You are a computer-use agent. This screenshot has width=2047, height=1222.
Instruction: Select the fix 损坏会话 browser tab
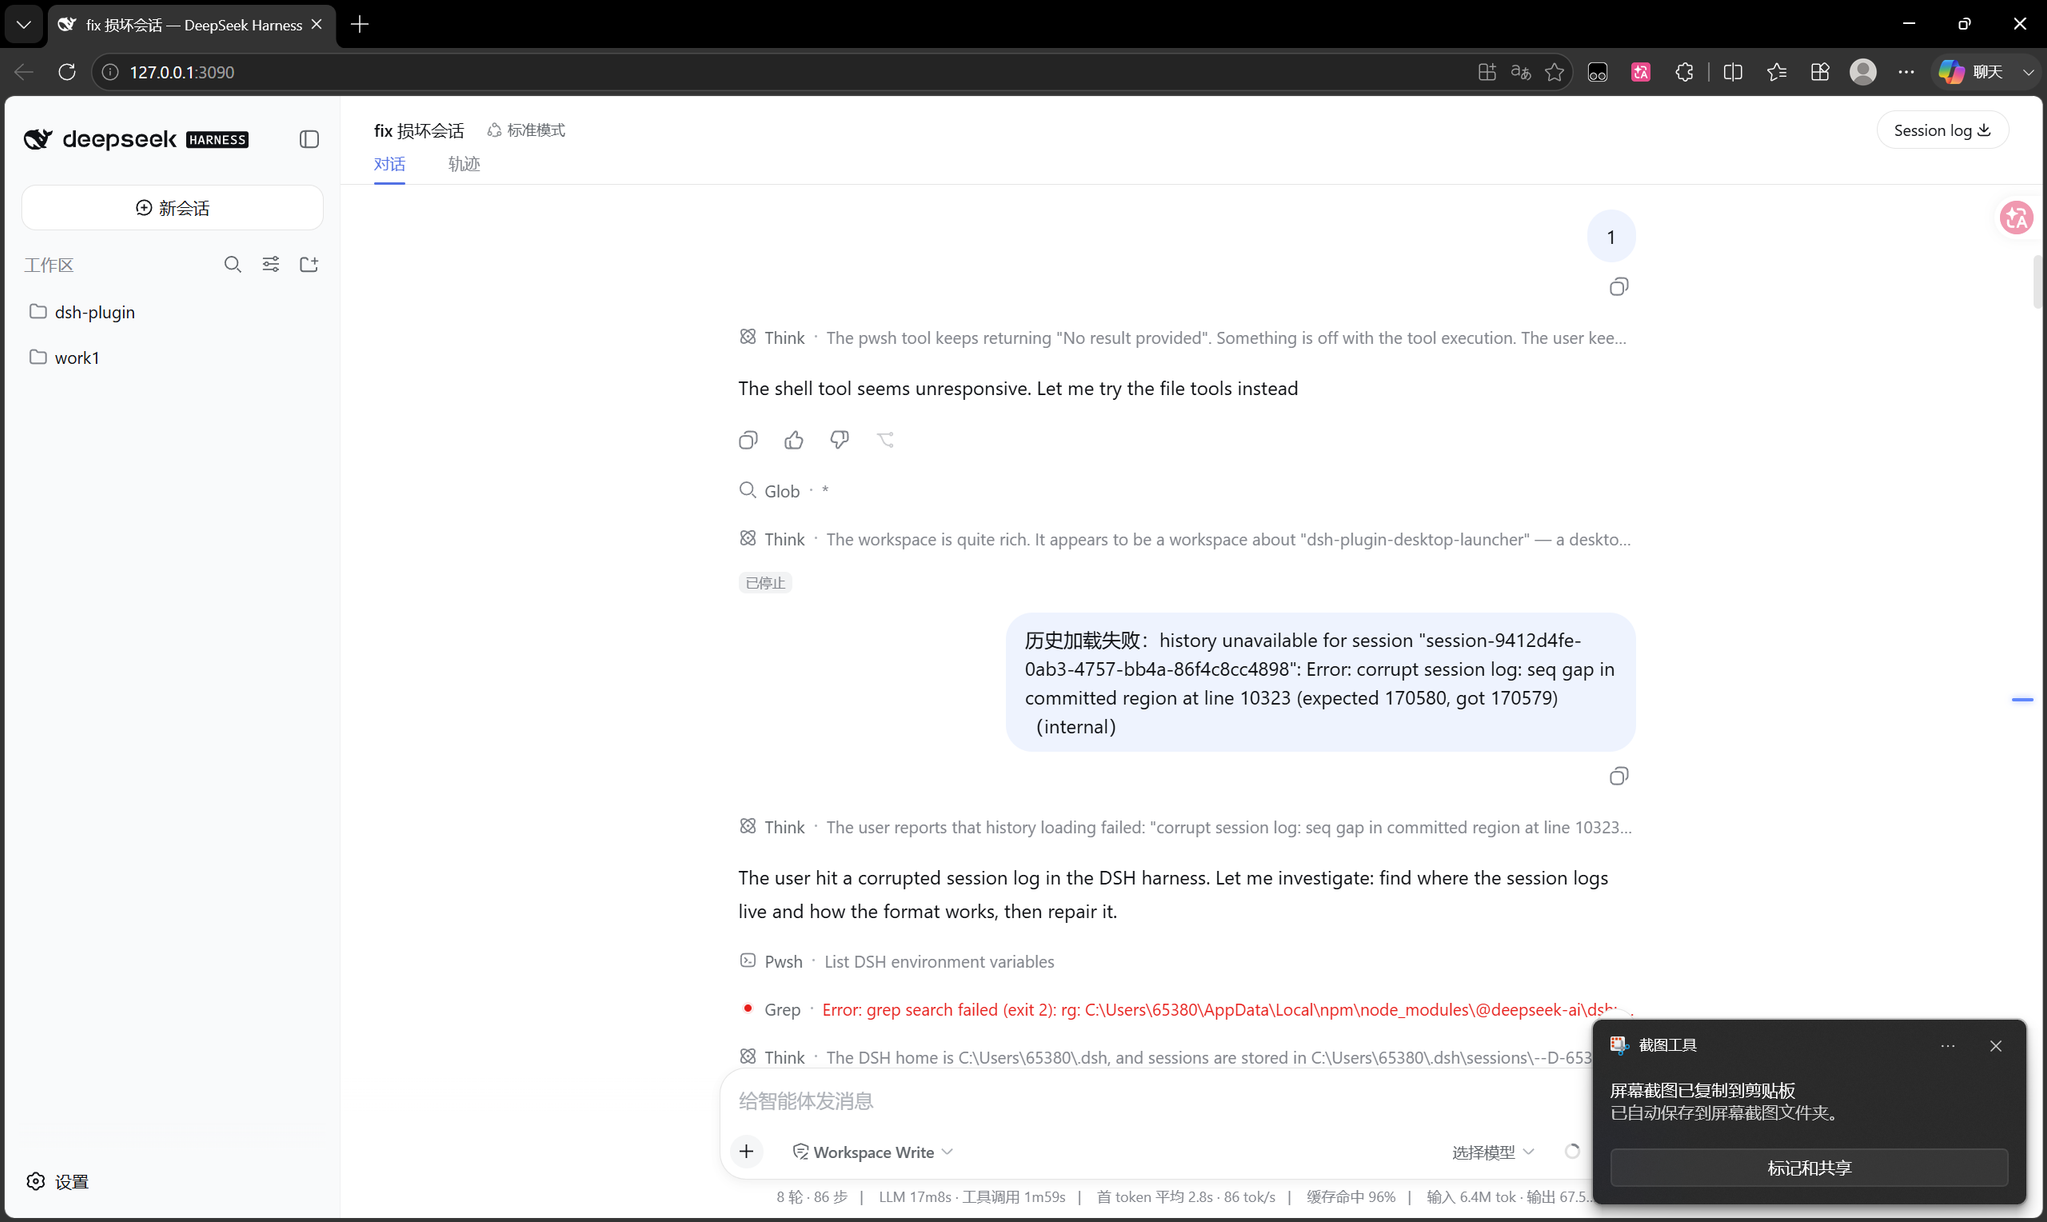click(191, 25)
